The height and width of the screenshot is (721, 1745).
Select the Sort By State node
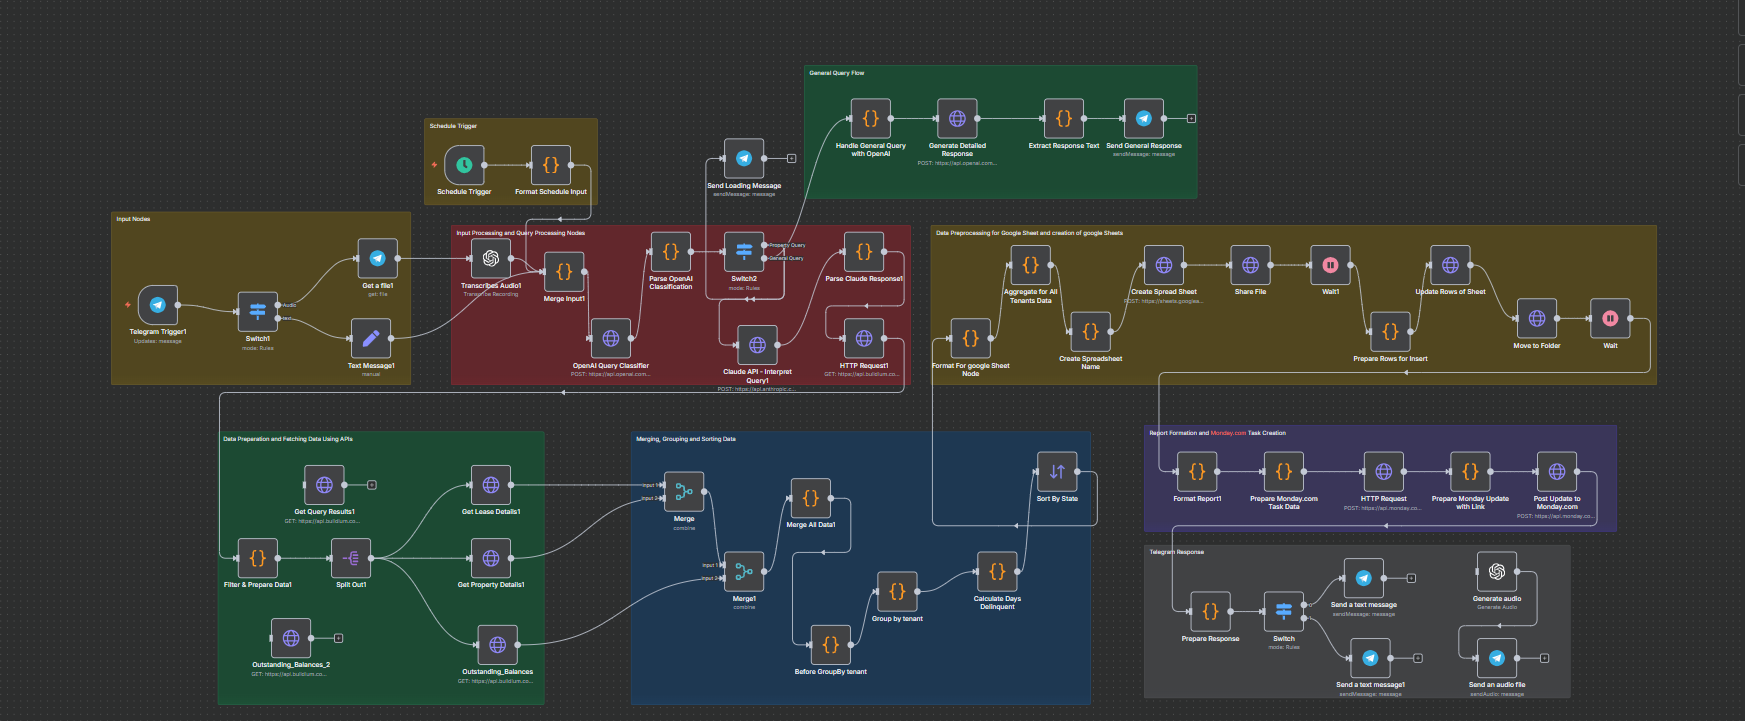tap(1057, 472)
